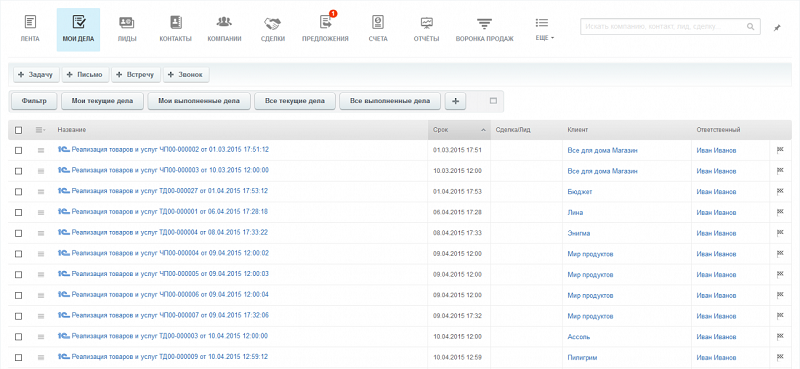This screenshot has width=800, height=369.
Task: Open the Лиды section icon
Action: tap(126, 22)
